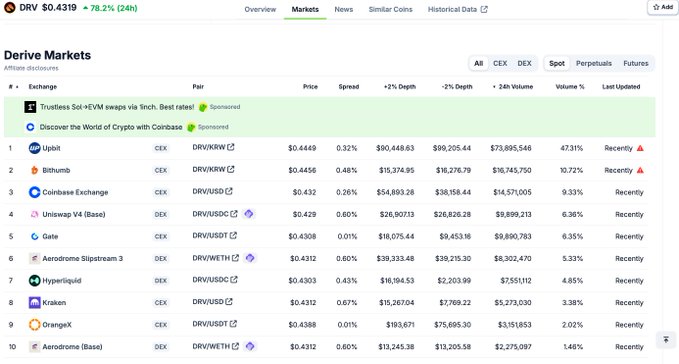679x364 pixels.
Task: Click Coinbase Exchange logo
Action: coord(34,192)
